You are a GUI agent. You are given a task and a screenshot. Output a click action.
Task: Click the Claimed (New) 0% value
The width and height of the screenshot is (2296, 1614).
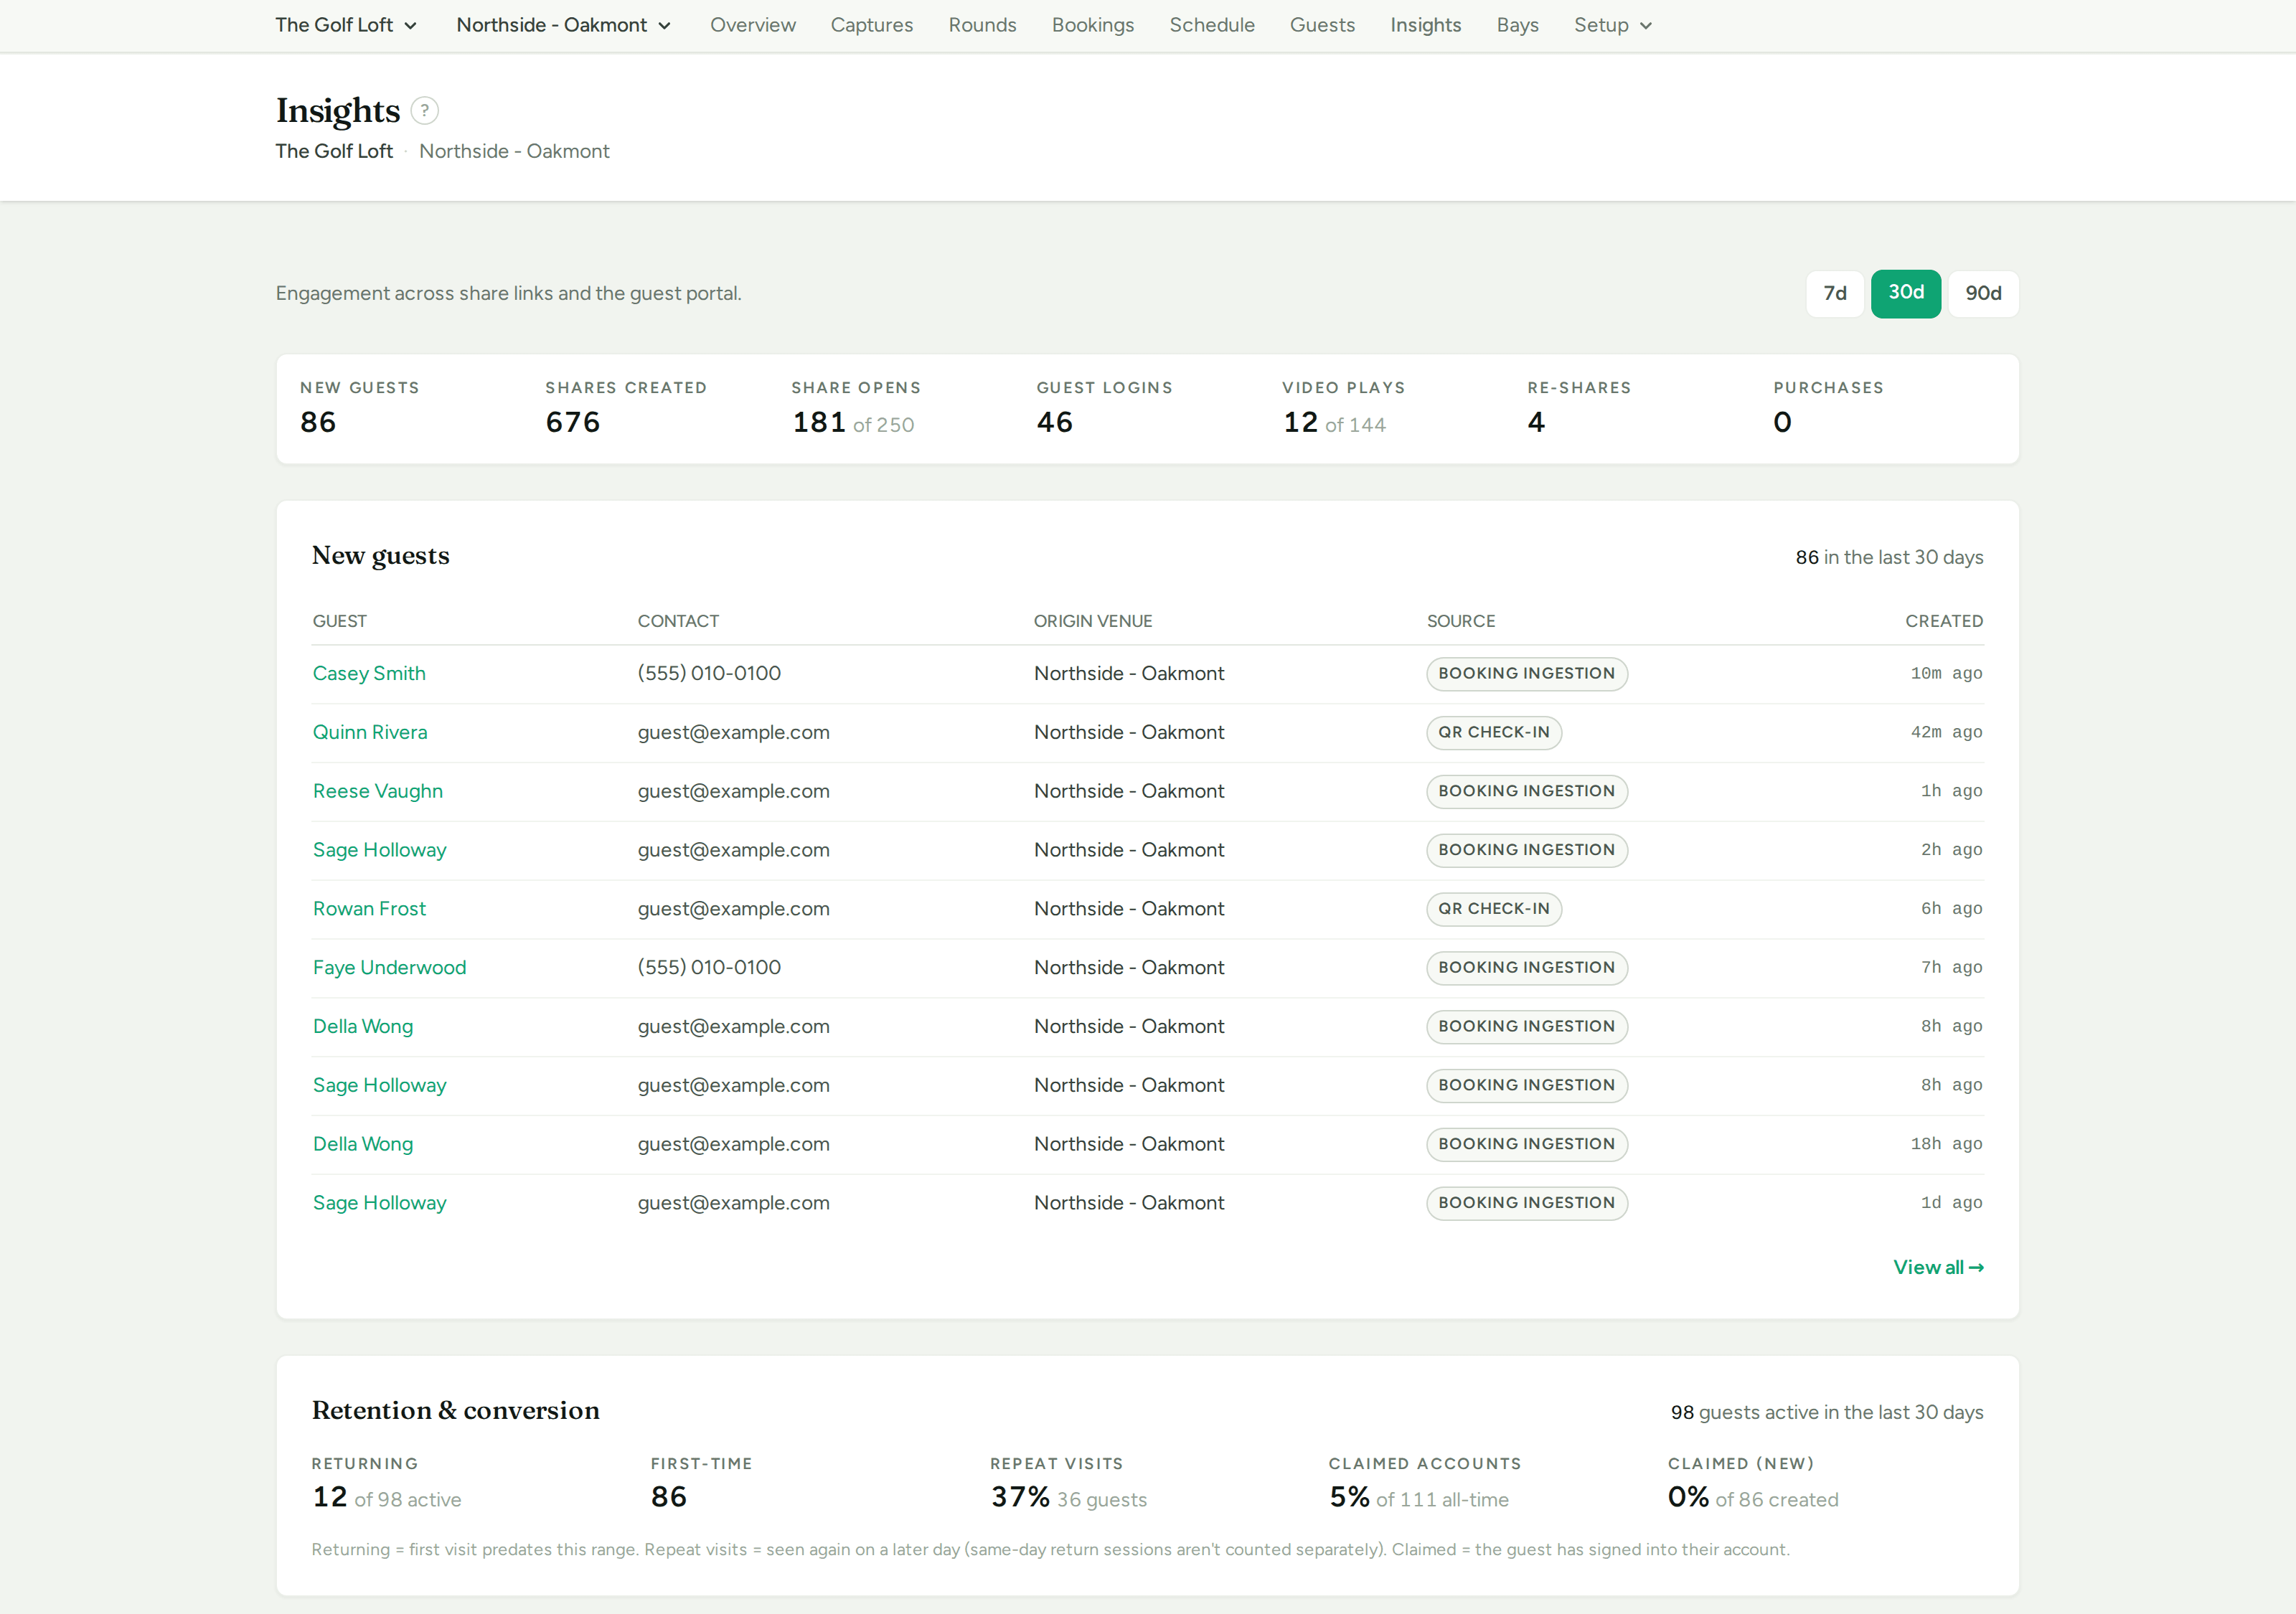(x=1688, y=1497)
